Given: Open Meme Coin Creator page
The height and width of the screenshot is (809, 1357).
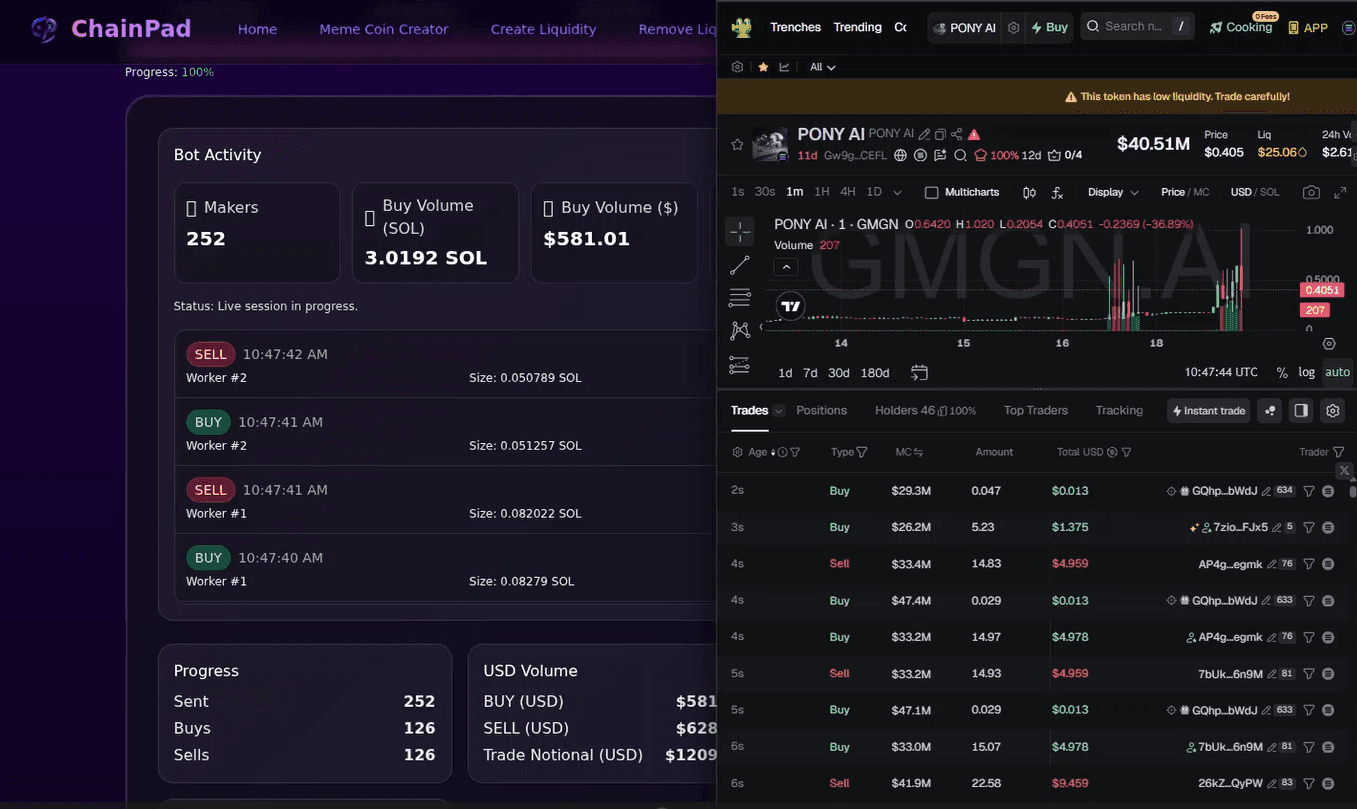Looking at the screenshot, I should (x=384, y=29).
